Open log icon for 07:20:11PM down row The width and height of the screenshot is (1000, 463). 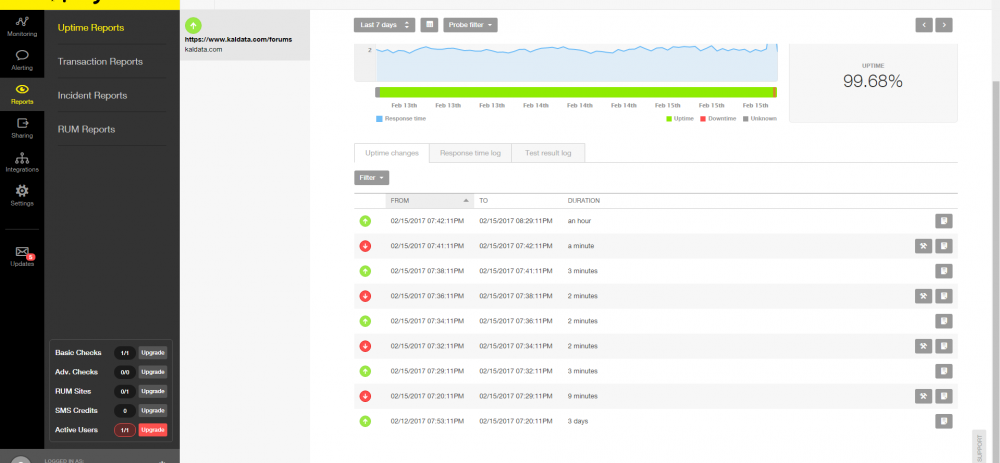coord(944,396)
